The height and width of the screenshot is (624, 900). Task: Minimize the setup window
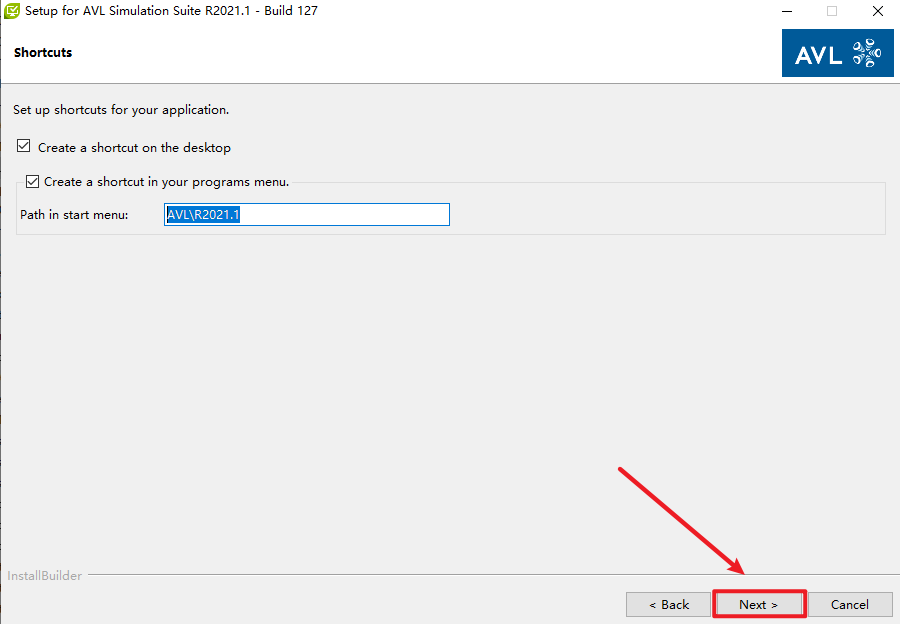pos(785,11)
